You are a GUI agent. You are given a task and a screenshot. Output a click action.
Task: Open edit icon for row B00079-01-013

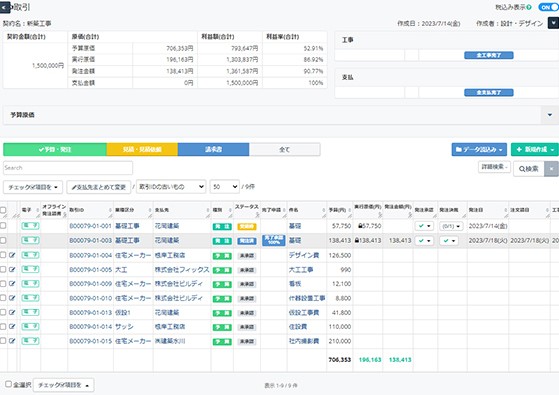pos(12,312)
